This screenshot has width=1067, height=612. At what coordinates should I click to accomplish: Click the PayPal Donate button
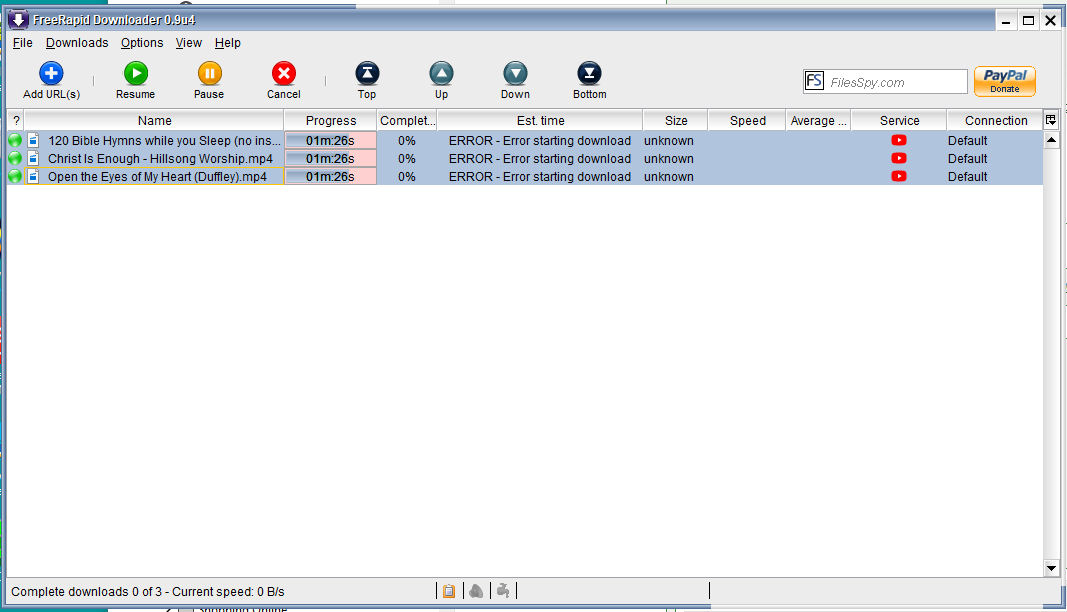(1004, 81)
